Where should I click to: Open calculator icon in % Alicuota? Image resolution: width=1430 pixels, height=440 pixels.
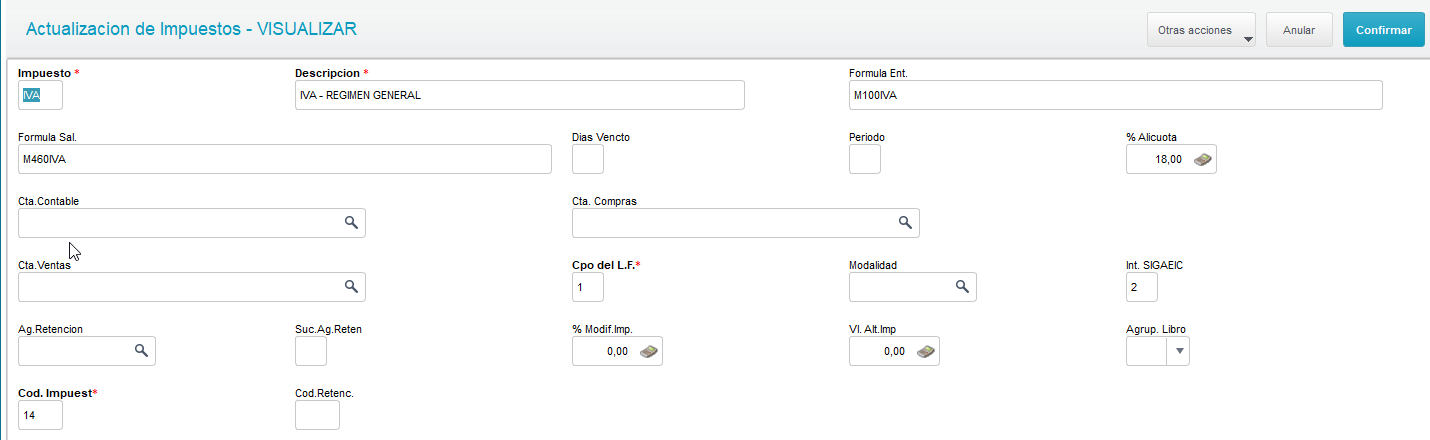pyautogui.click(x=1203, y=159)
